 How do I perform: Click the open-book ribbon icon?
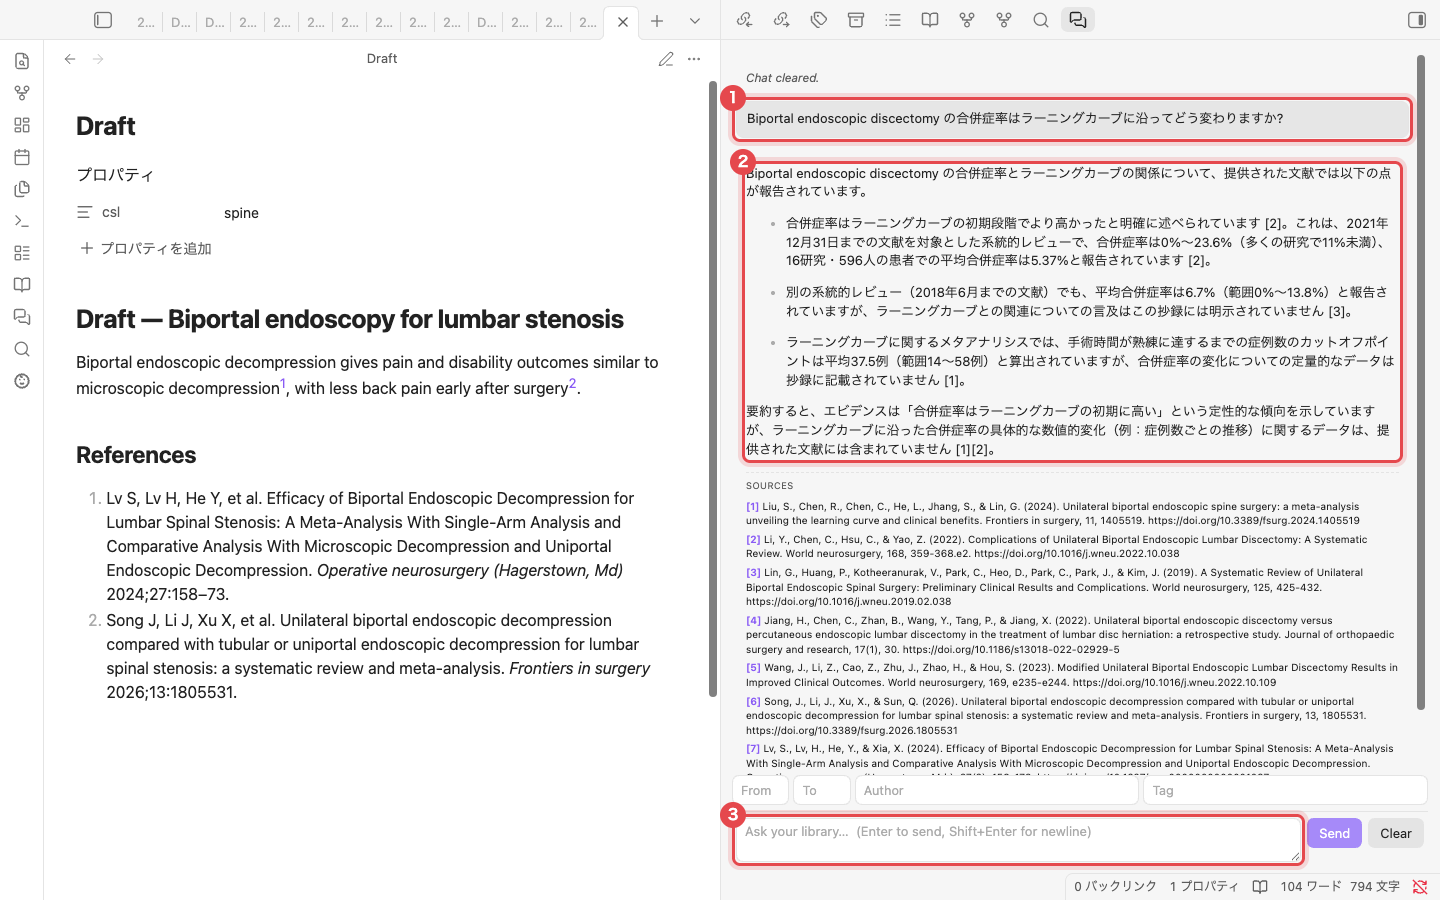22,285
